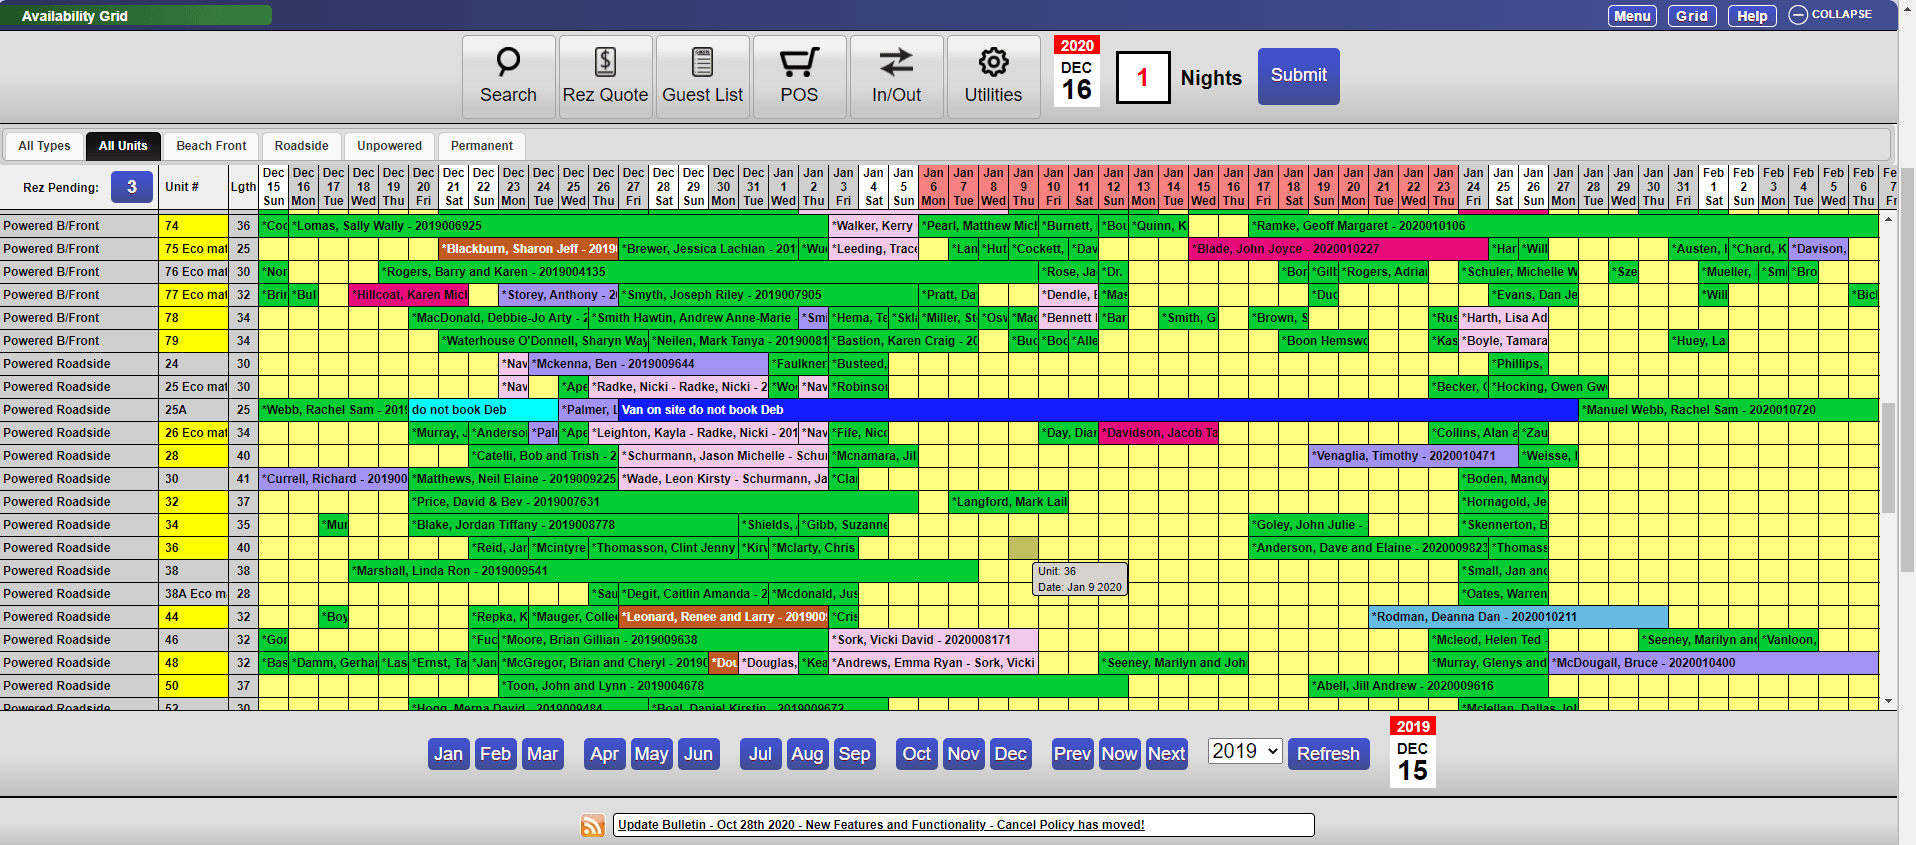Screen dimensions: 1916x845
Task: Open the In/Out arrows tool
Action: [x=896, y=77]
